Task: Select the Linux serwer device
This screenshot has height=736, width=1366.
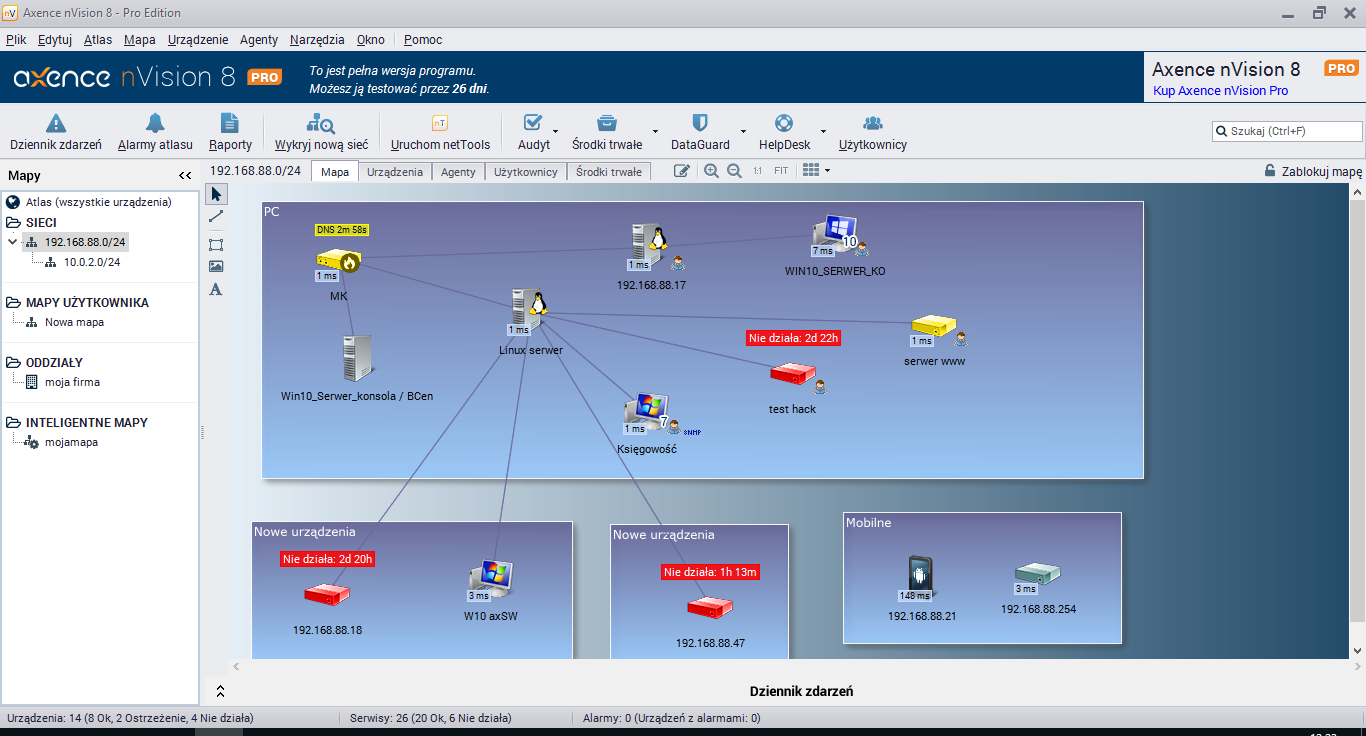Action: (x=530, y=310)
